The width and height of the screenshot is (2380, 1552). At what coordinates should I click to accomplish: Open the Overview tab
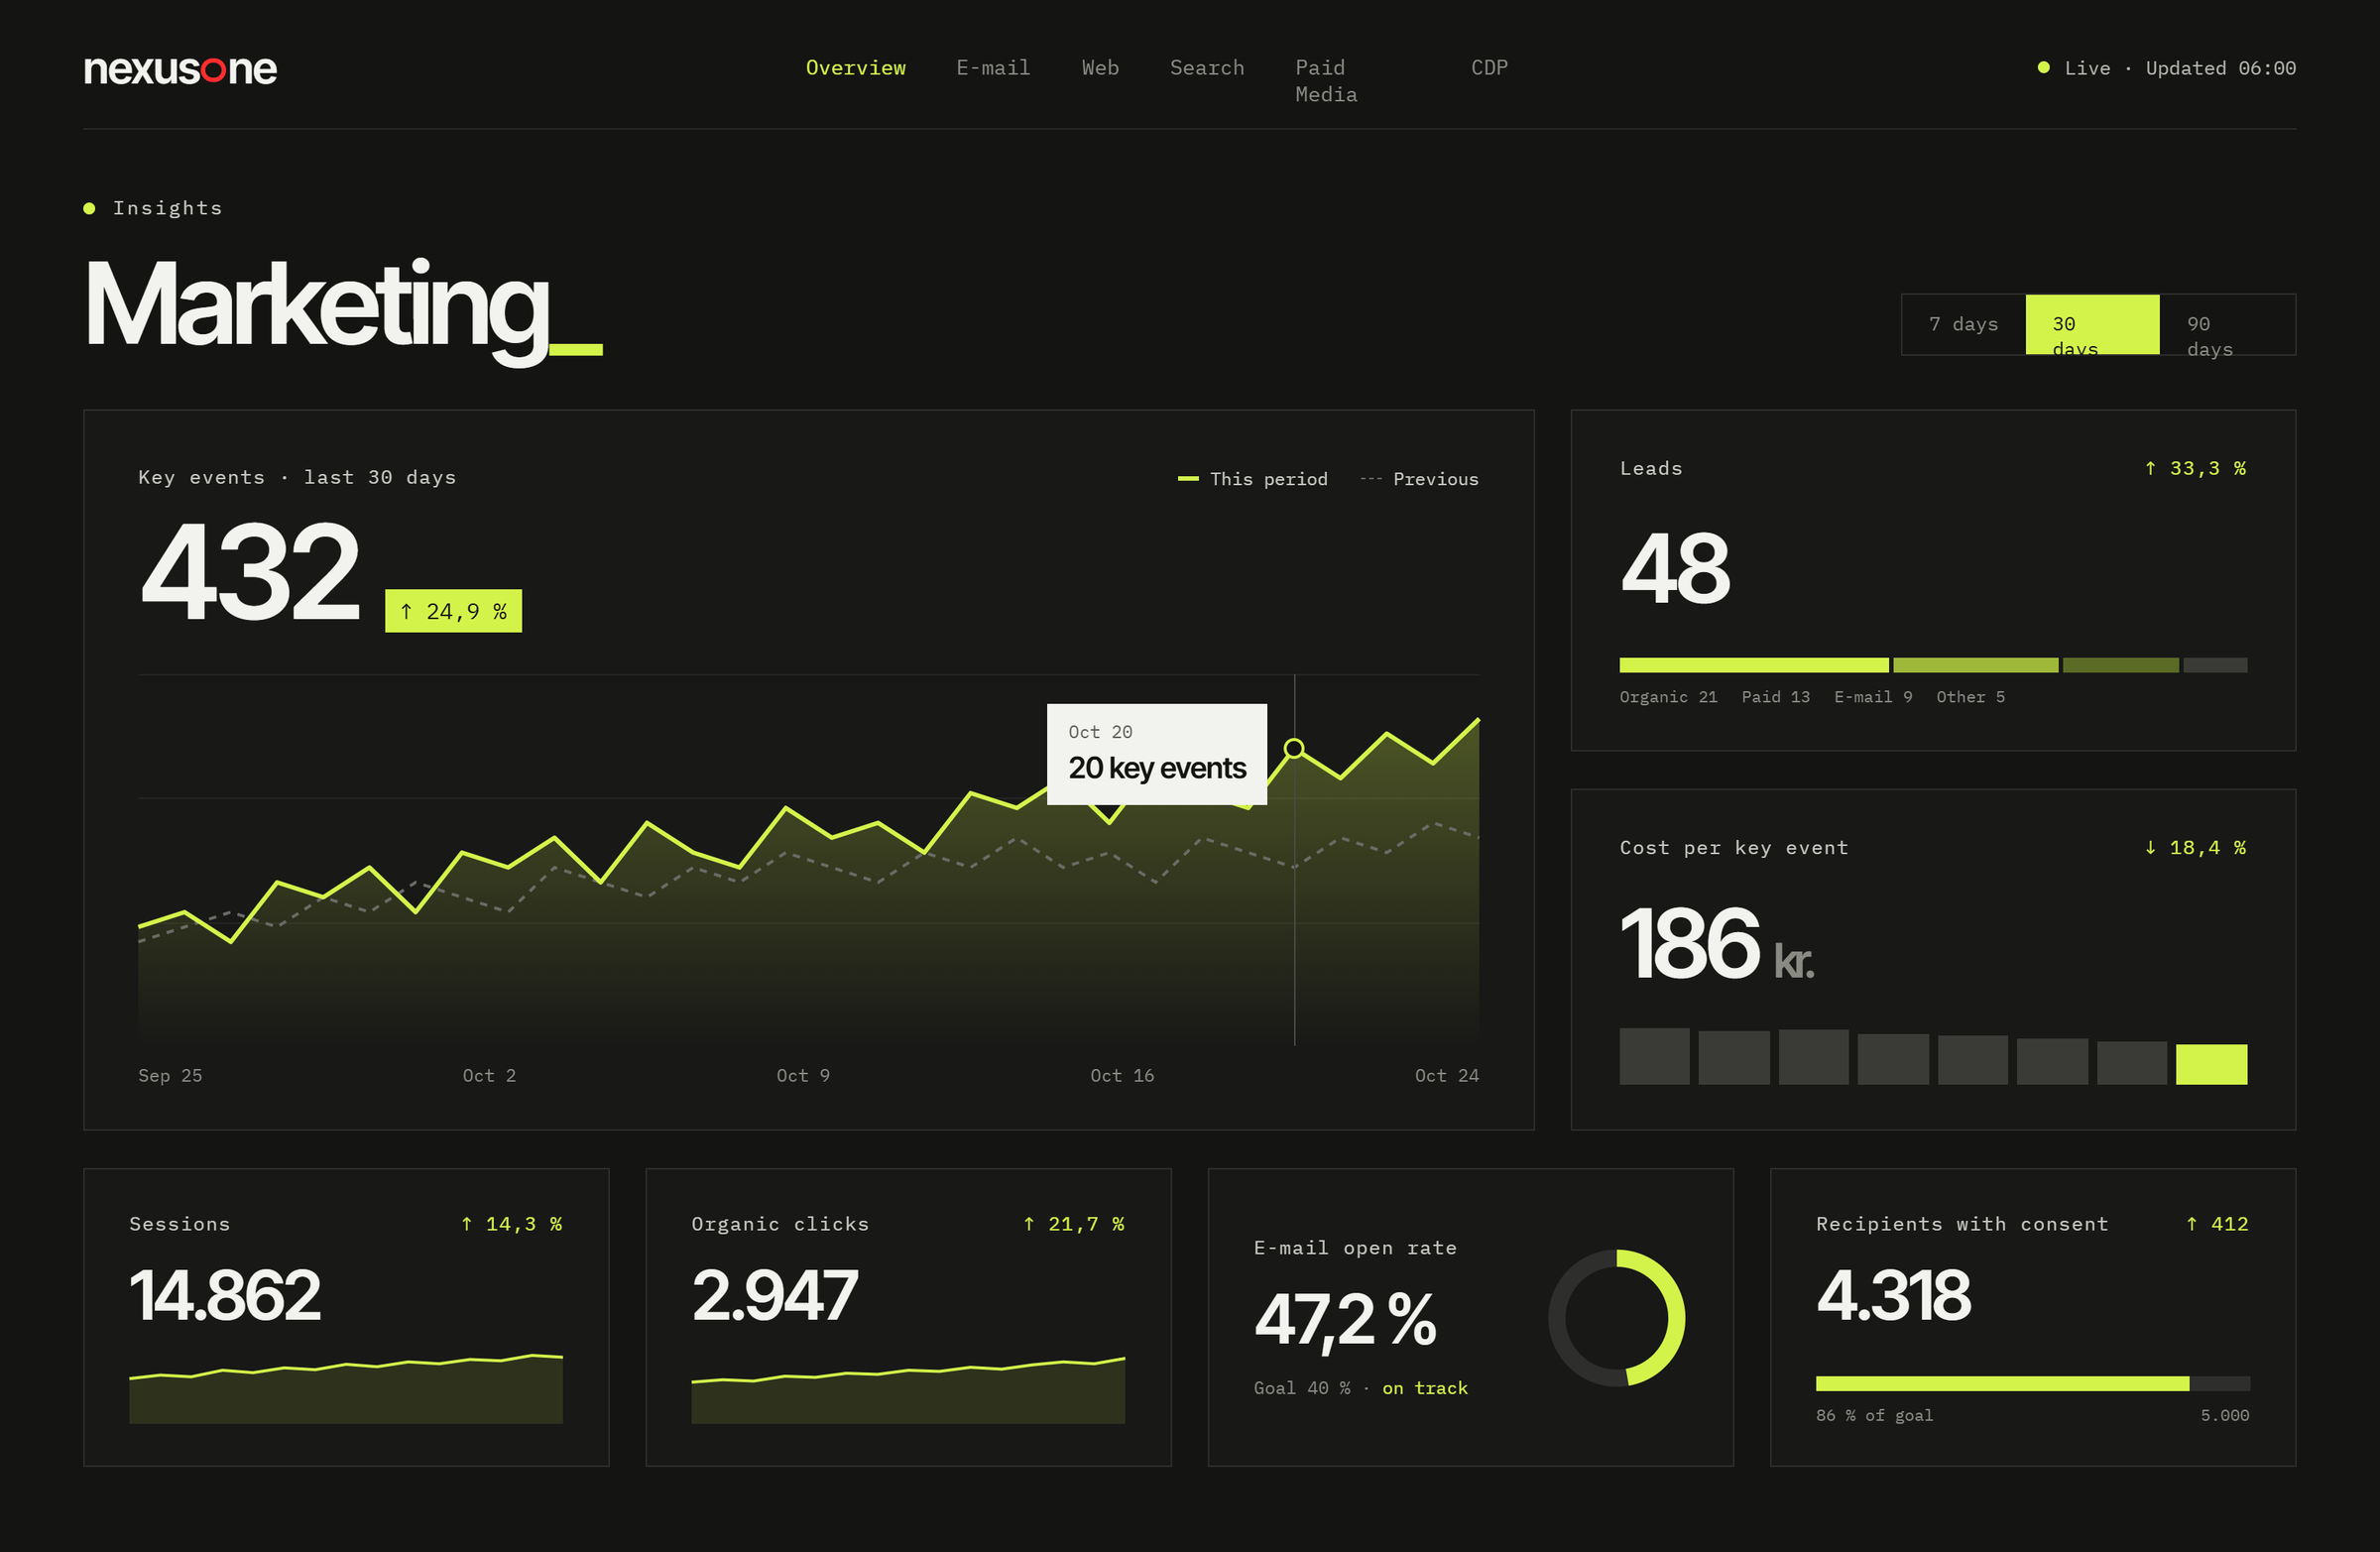(x=855, y=68)
